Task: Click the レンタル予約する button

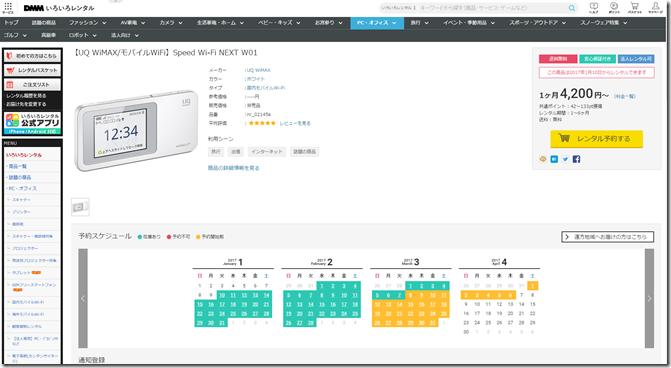Action: [x=597, y=139]
